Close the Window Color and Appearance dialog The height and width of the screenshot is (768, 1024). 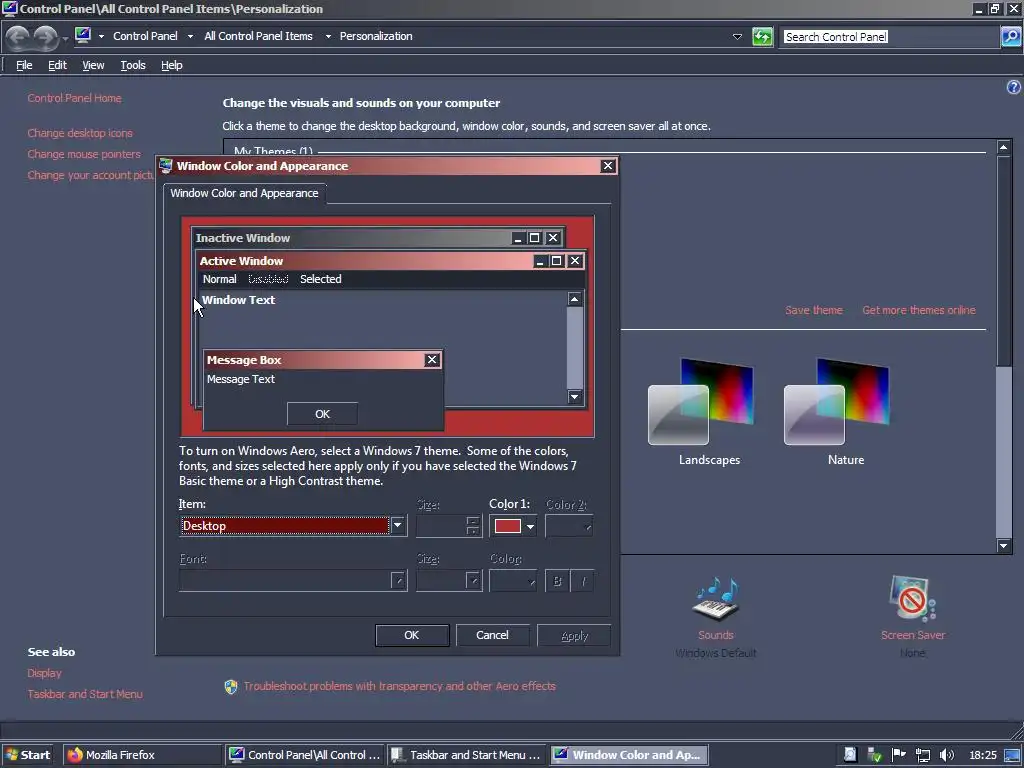(608, 166)
